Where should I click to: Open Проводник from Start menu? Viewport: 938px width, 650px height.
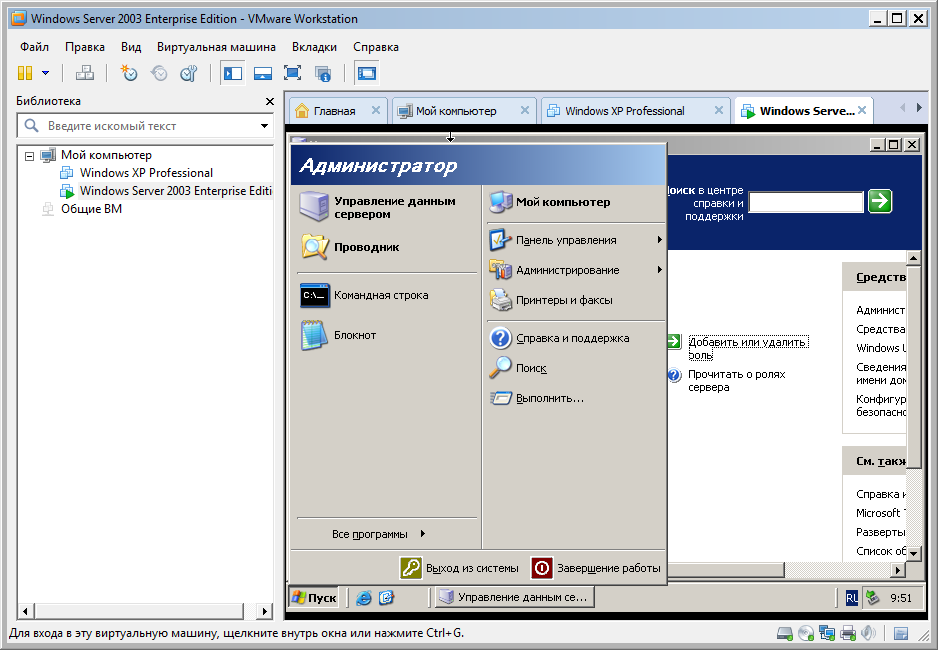[x=385, y=247]
